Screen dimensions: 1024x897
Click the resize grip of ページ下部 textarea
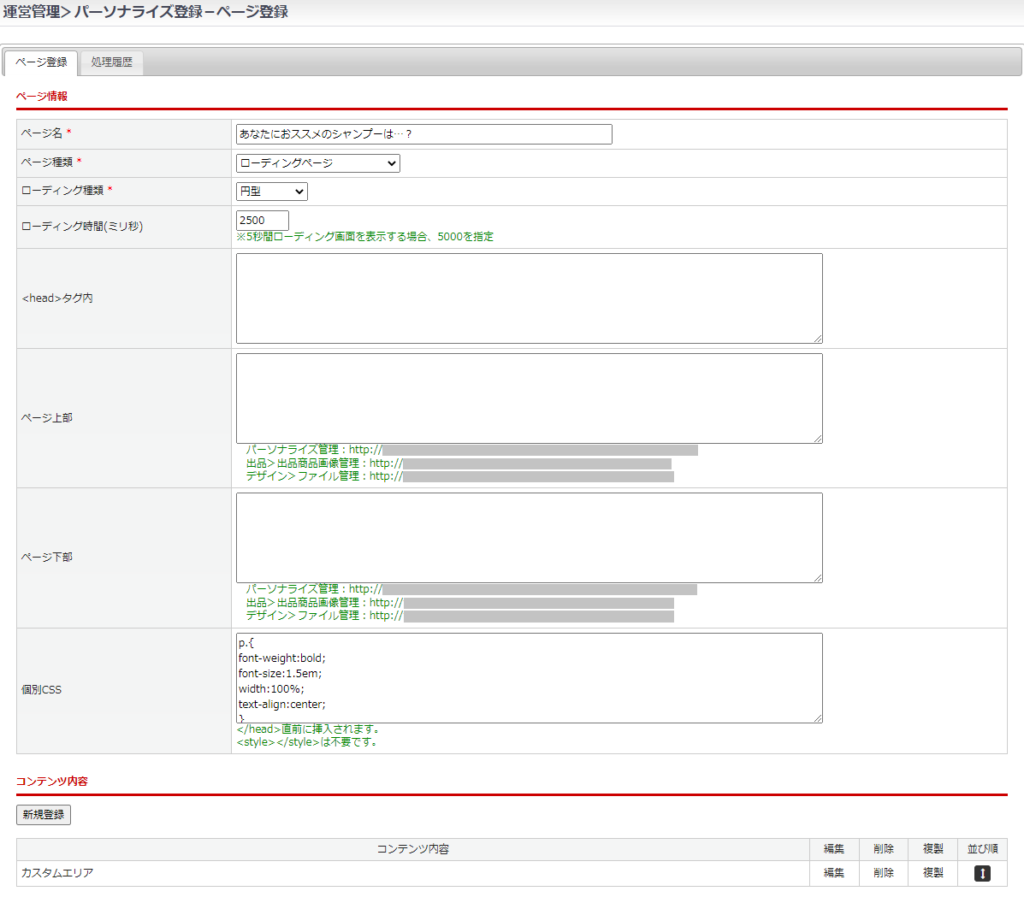[x=817, y=577]
